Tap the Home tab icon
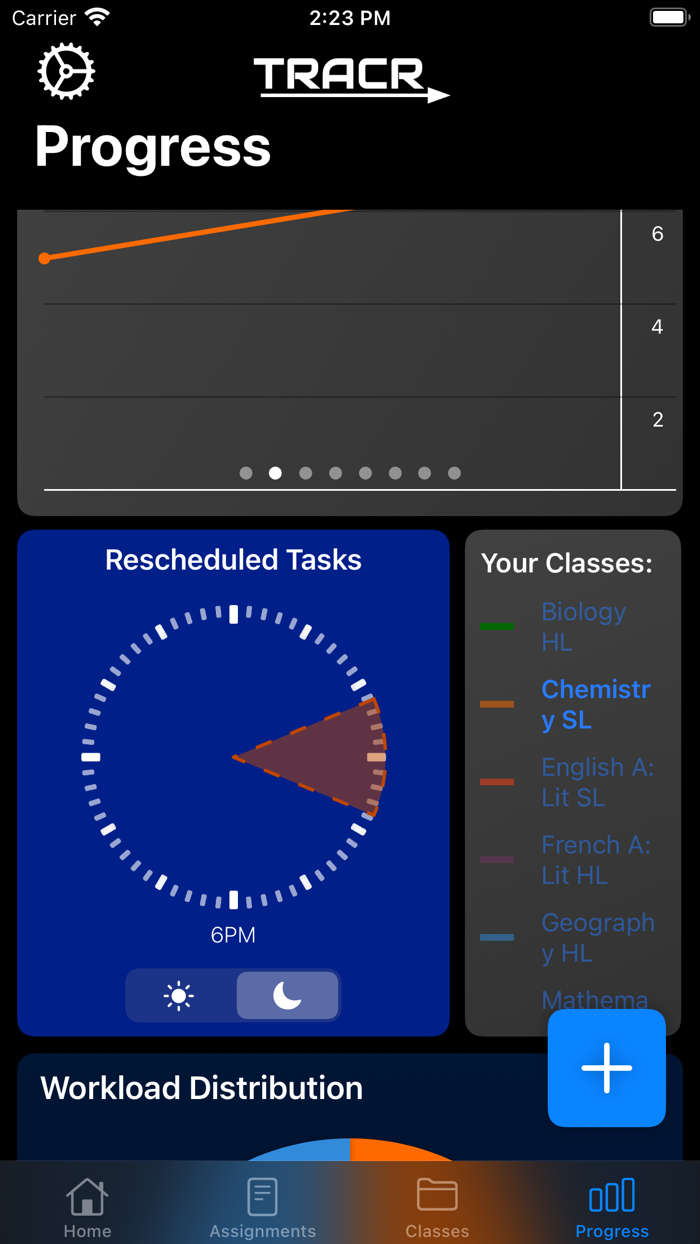Image resolution: width=700 pixels, height=1244 pixels. 87,1194
